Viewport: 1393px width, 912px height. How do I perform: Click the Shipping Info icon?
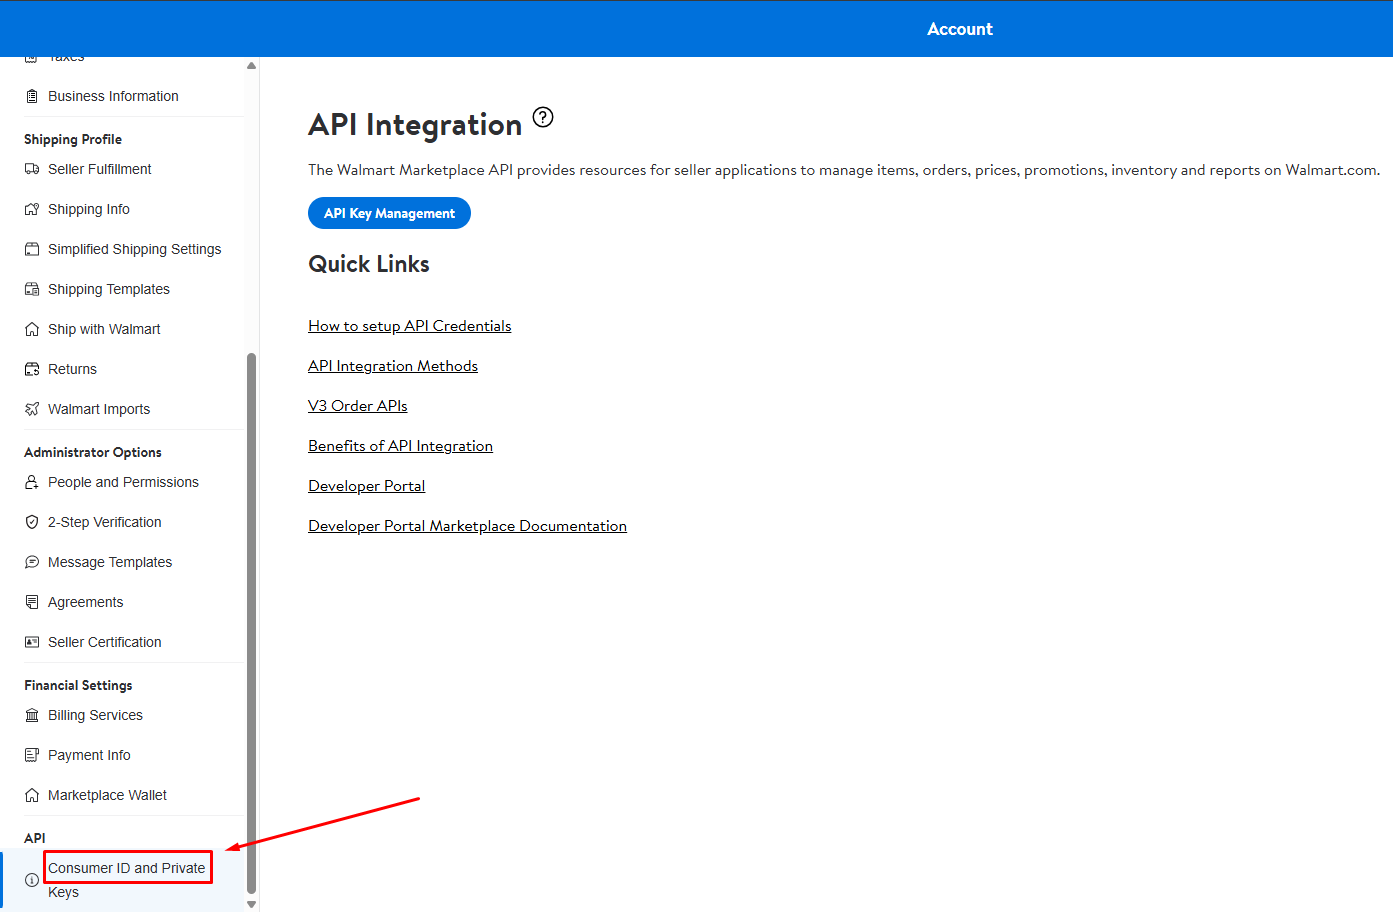pyautogui.click(x=32, y=209)
